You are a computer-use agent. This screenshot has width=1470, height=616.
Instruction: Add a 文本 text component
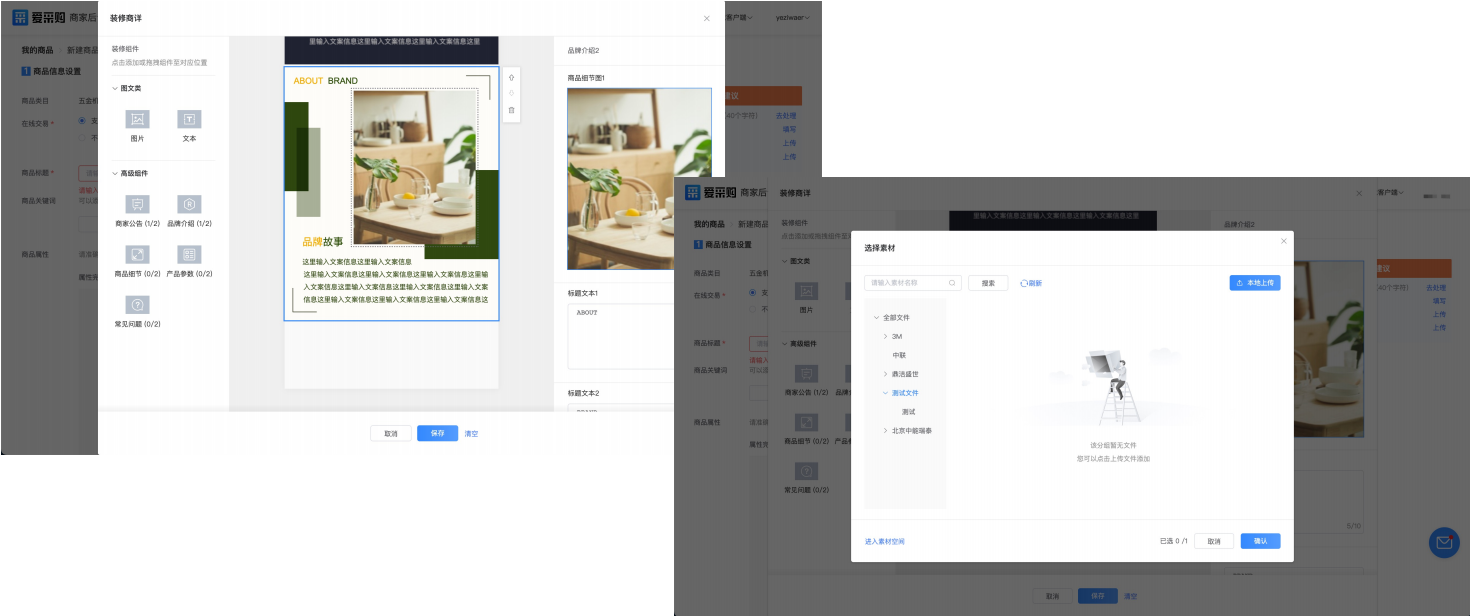click(189, 120)
